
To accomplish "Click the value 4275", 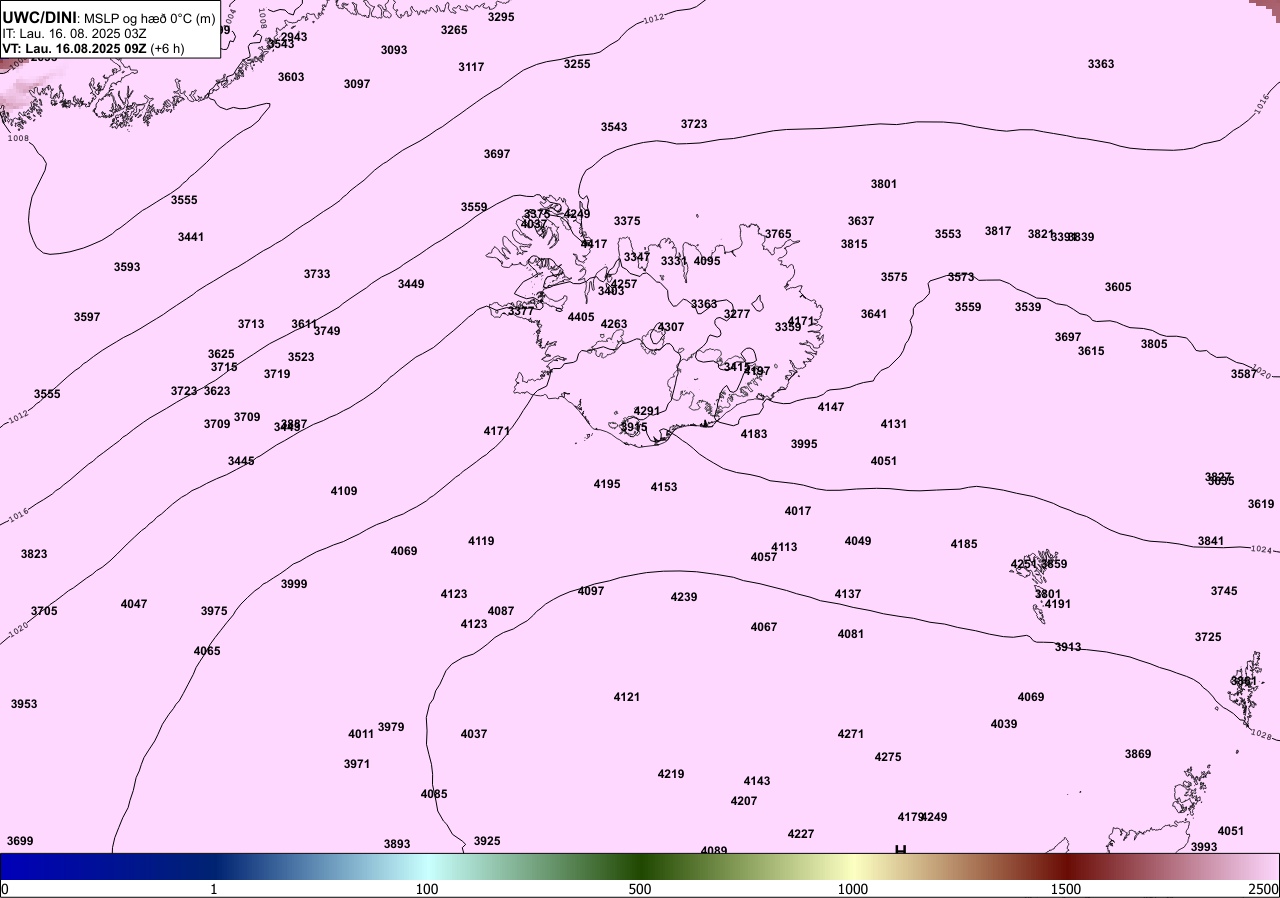I will (x=888, y=757).
